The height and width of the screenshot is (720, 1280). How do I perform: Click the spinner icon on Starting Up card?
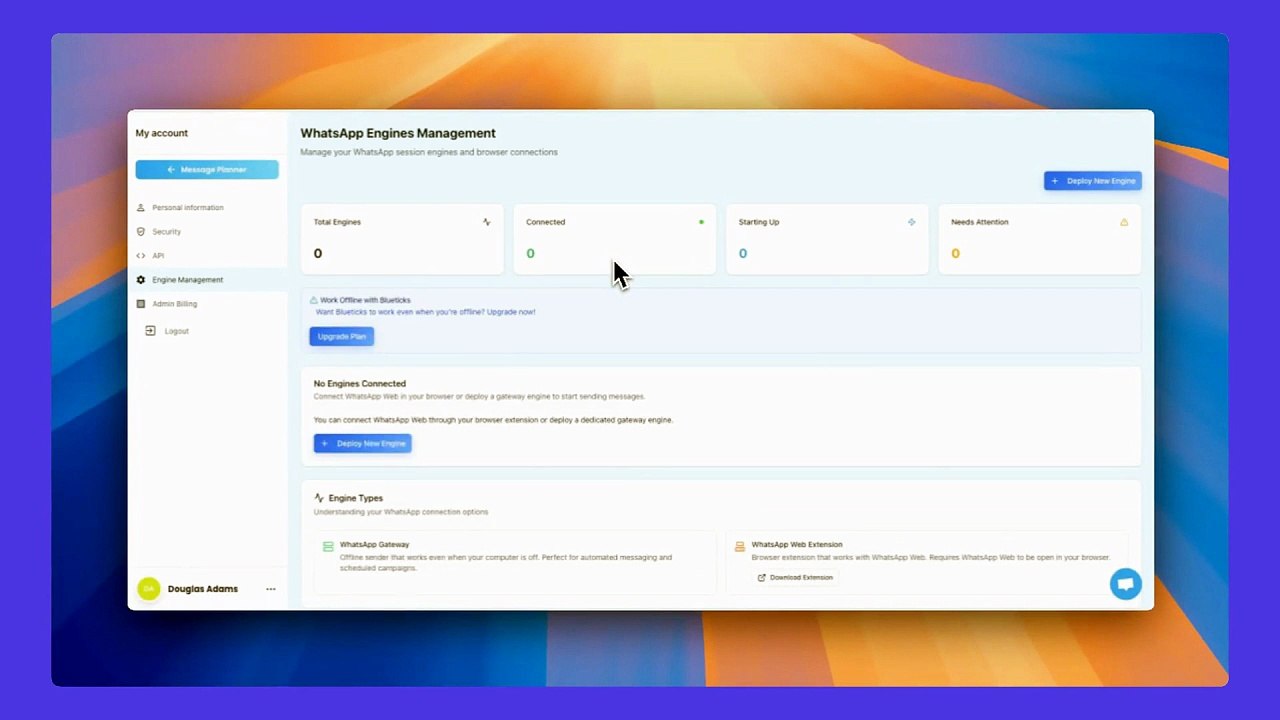[911, 222]
